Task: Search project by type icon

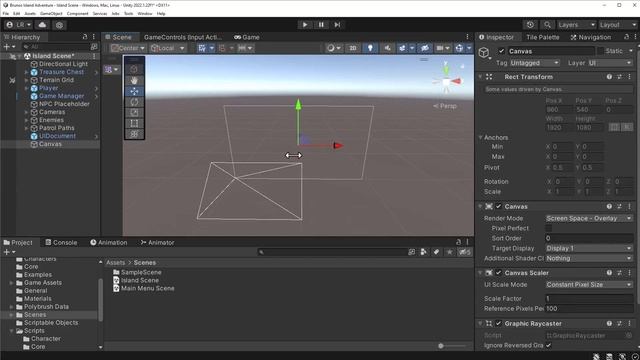Action: click(424, 252)
